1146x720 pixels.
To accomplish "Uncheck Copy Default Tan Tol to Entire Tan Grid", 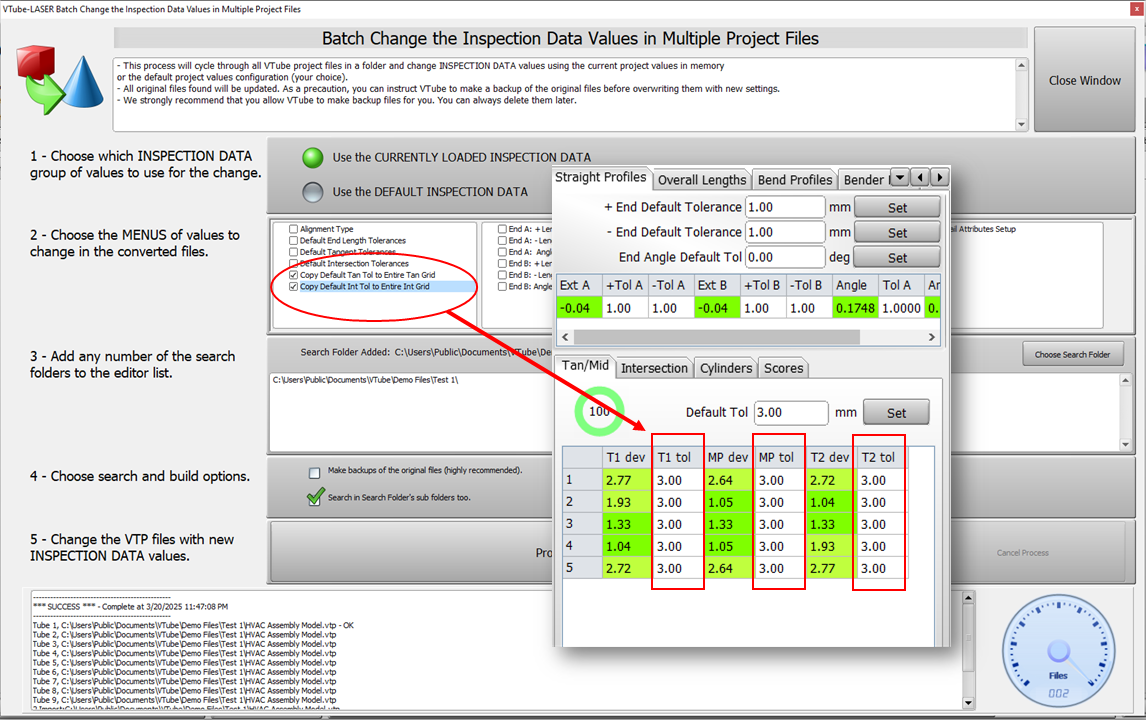I will (x=293, y=275).
